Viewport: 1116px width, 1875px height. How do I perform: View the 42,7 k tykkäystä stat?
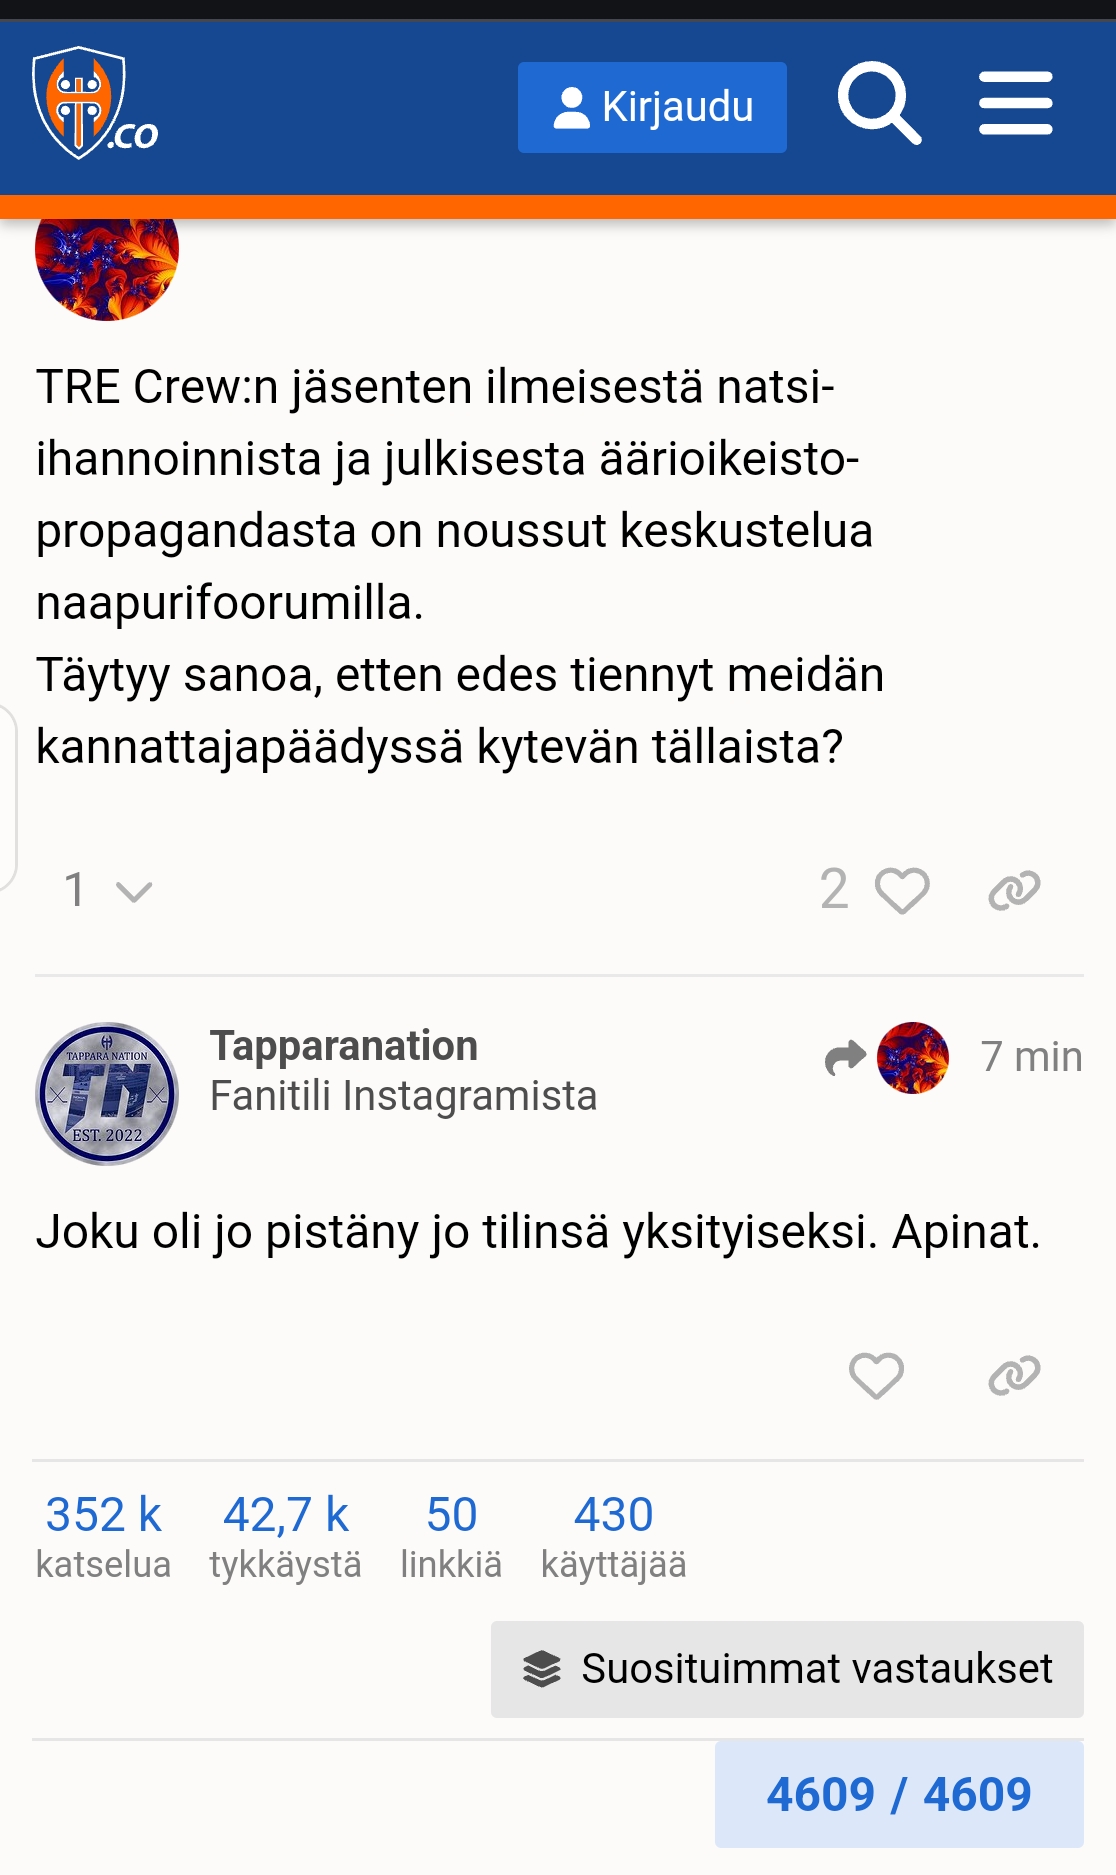pos(285,1537)
